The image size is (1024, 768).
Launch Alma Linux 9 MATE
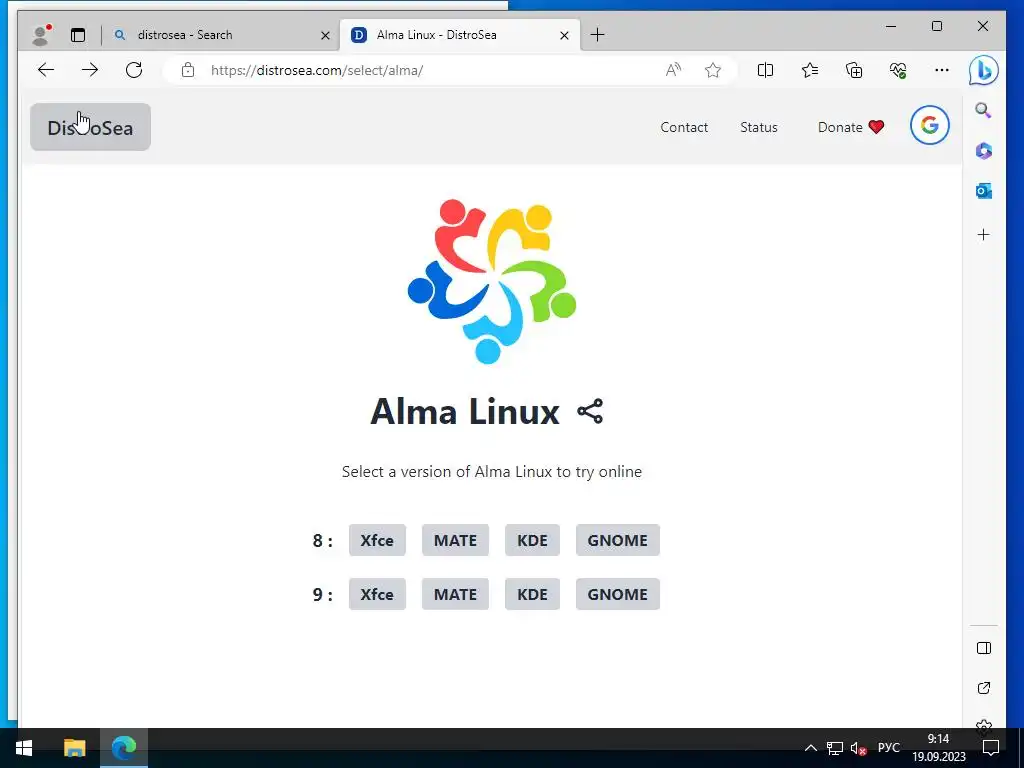coord(455,594)
